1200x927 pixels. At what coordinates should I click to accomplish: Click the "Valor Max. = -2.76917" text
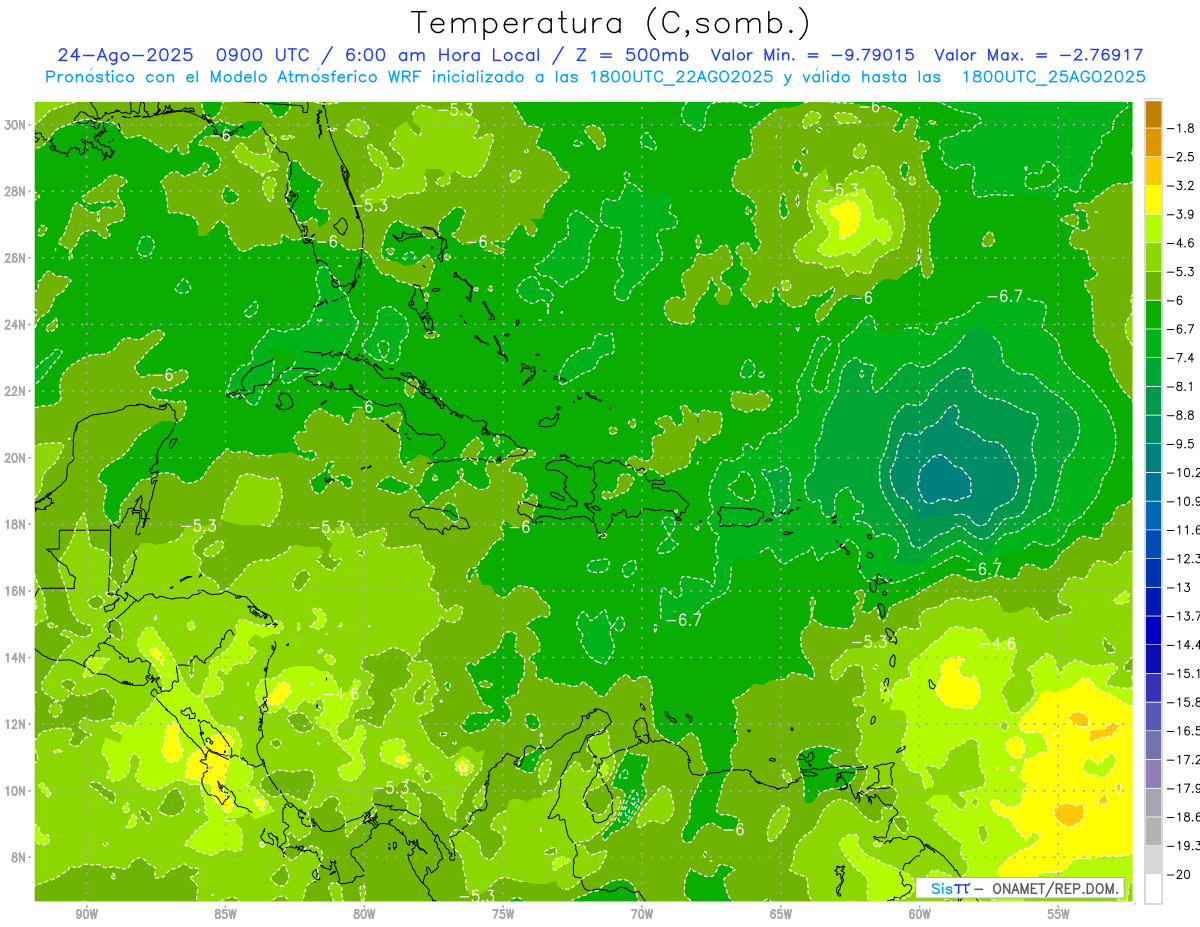tap(1039, 56)
